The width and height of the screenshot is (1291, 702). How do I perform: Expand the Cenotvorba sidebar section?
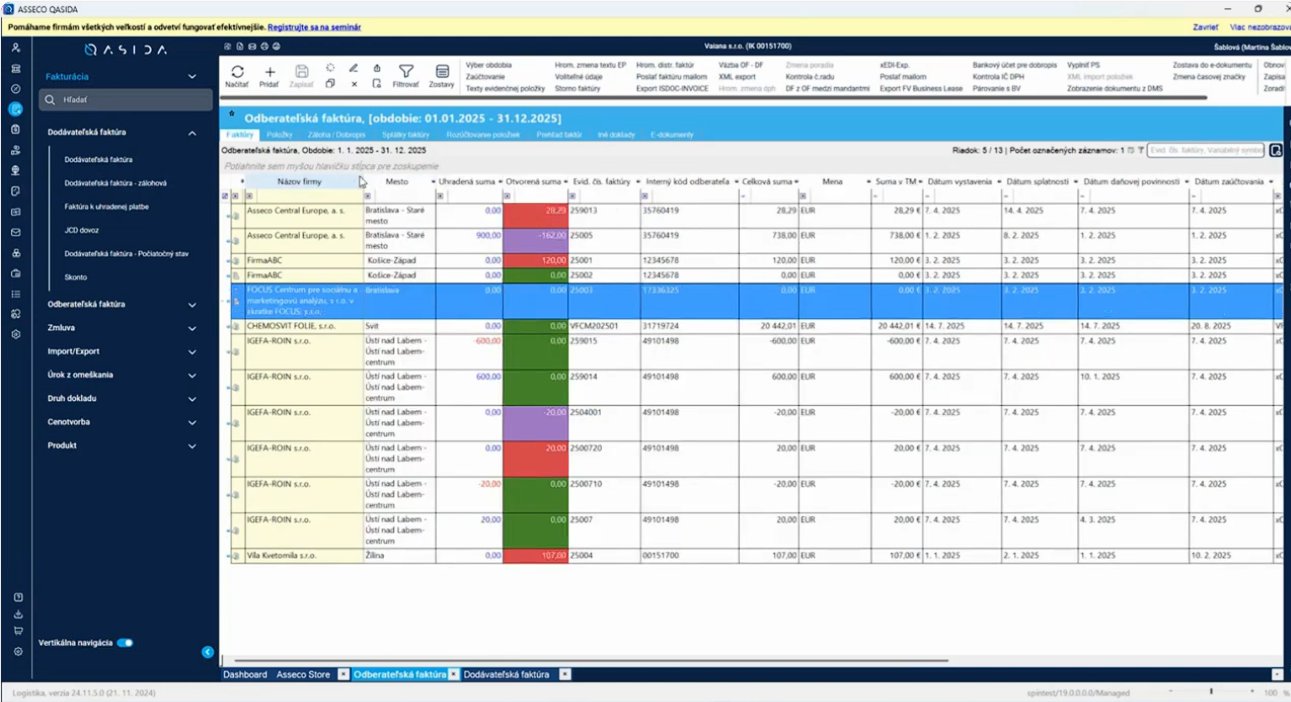(x=192, y=422)
